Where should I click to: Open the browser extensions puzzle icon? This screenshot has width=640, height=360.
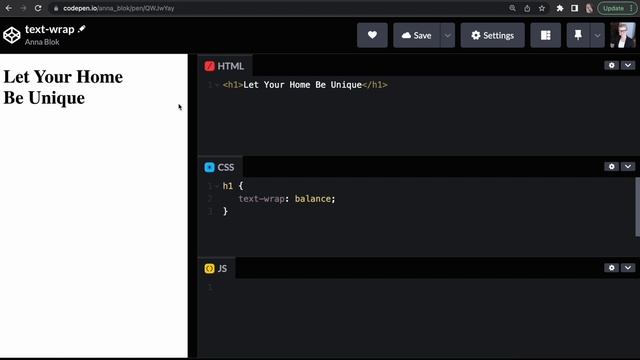point(560,8)
